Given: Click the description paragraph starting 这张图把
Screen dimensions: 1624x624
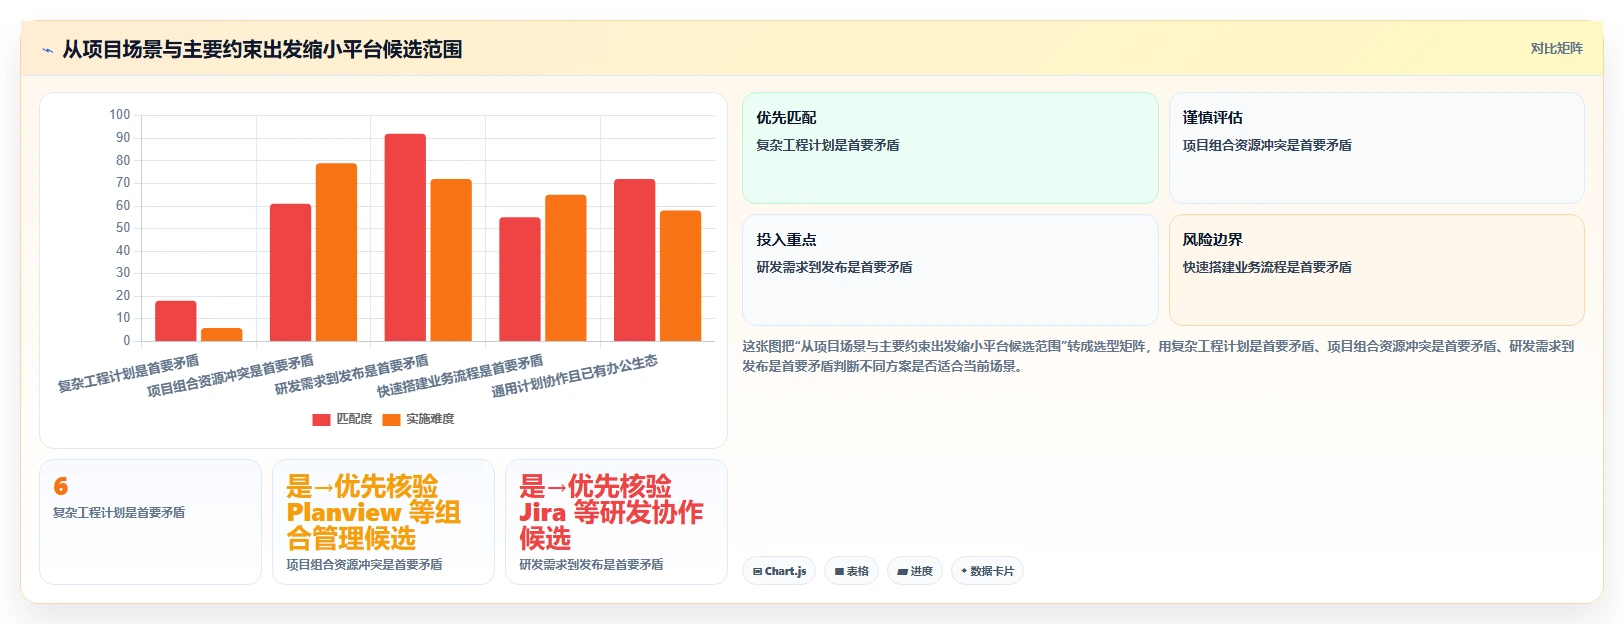Looking at the screenshot, I should 1158,356.
